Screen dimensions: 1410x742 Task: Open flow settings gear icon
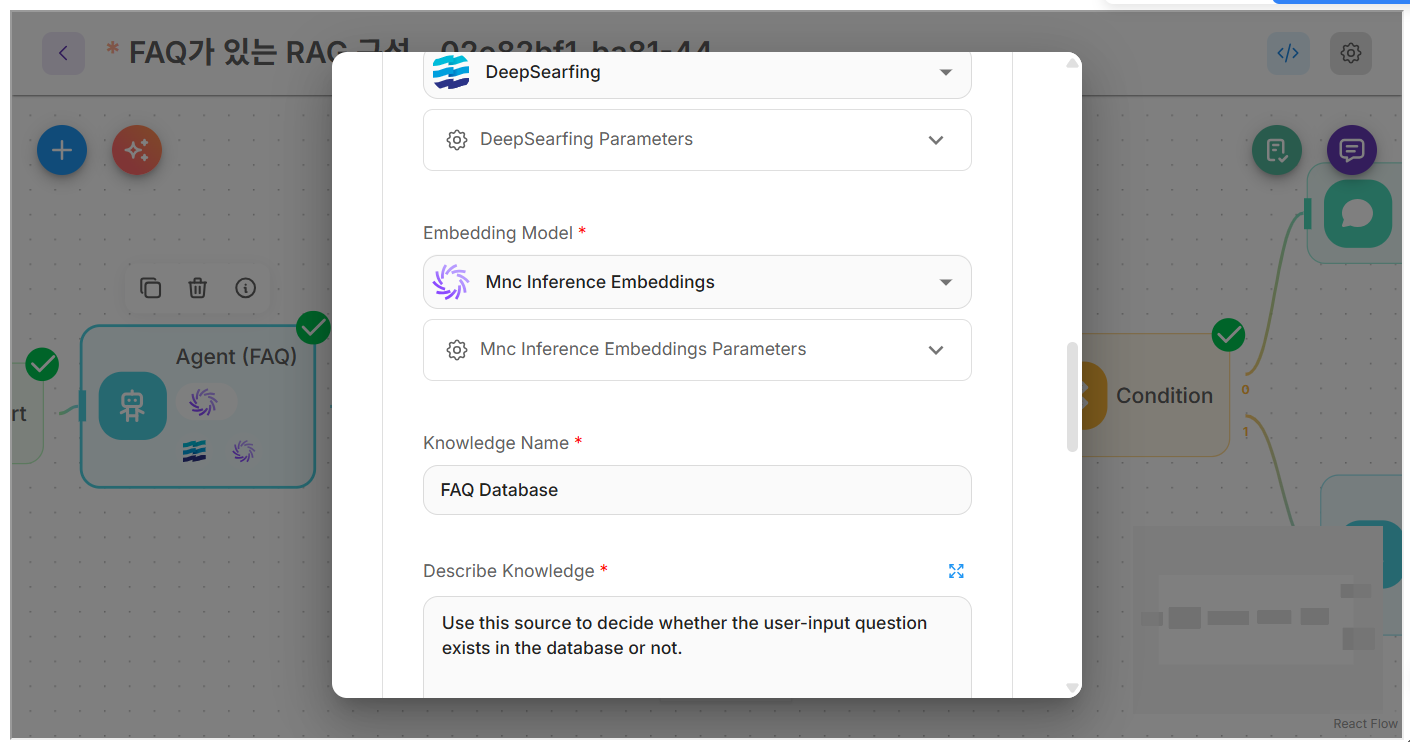point(1350,53)
